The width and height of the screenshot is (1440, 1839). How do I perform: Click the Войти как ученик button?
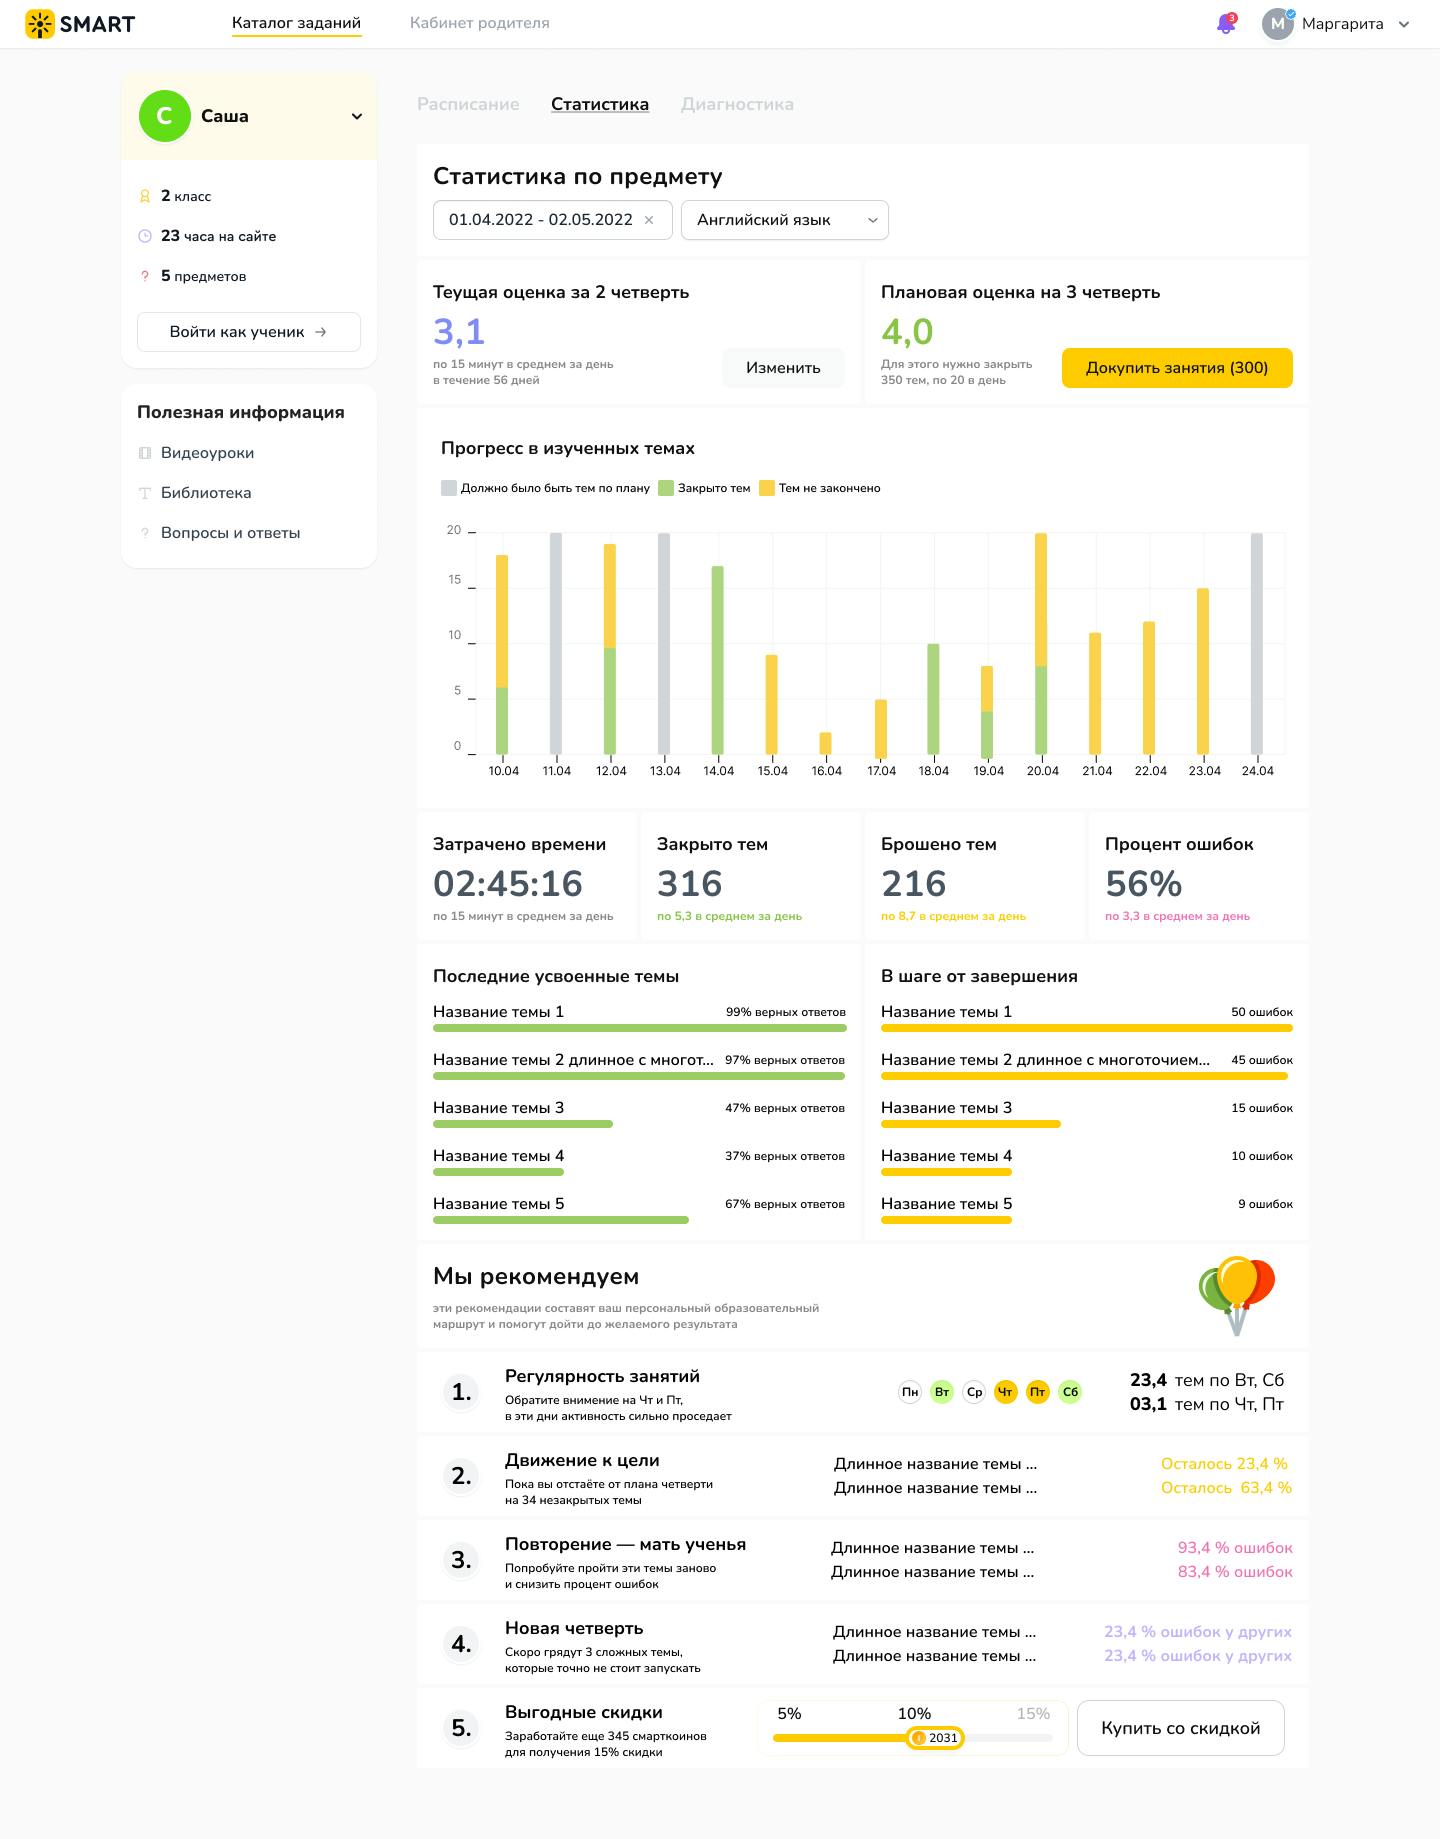pyautogui.click(x=249, y=332)
